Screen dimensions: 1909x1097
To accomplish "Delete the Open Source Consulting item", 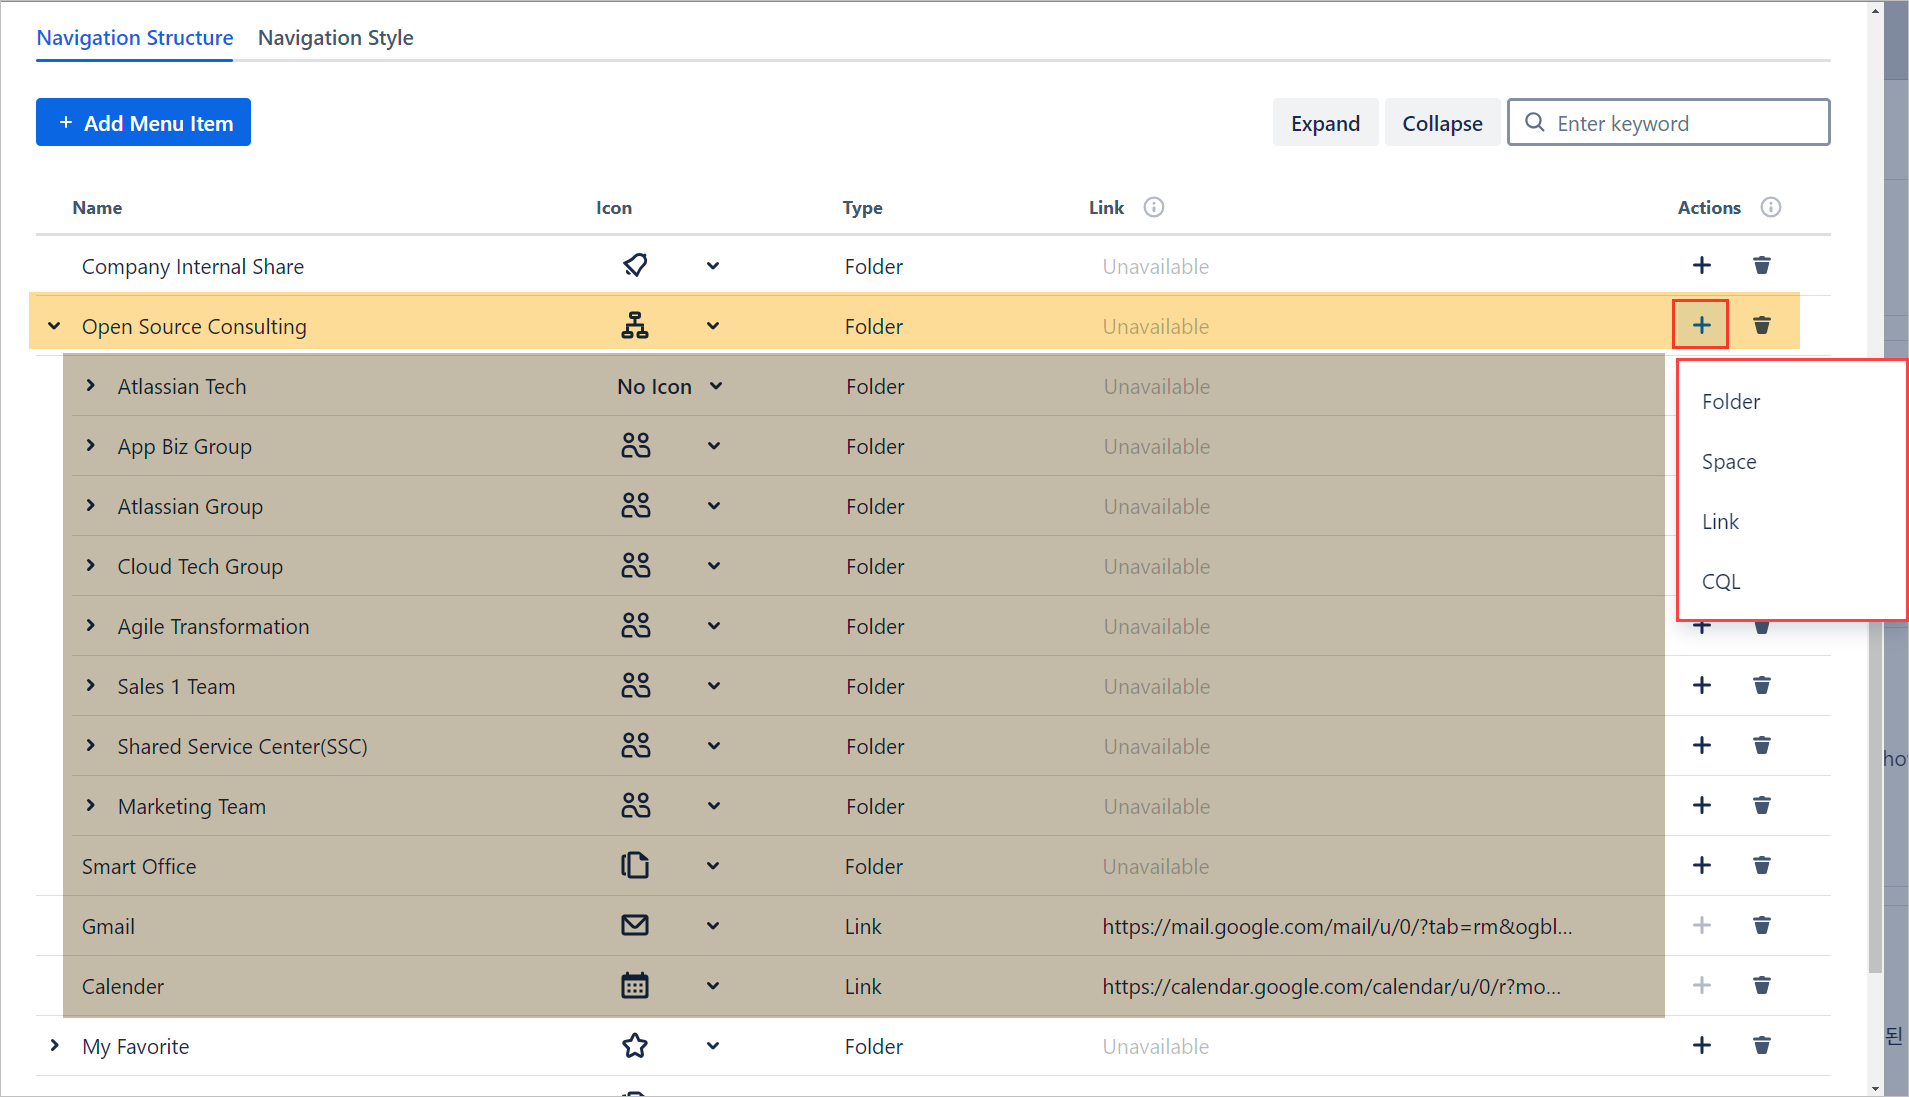I will pyautogui.click(x=1762, y=325).
